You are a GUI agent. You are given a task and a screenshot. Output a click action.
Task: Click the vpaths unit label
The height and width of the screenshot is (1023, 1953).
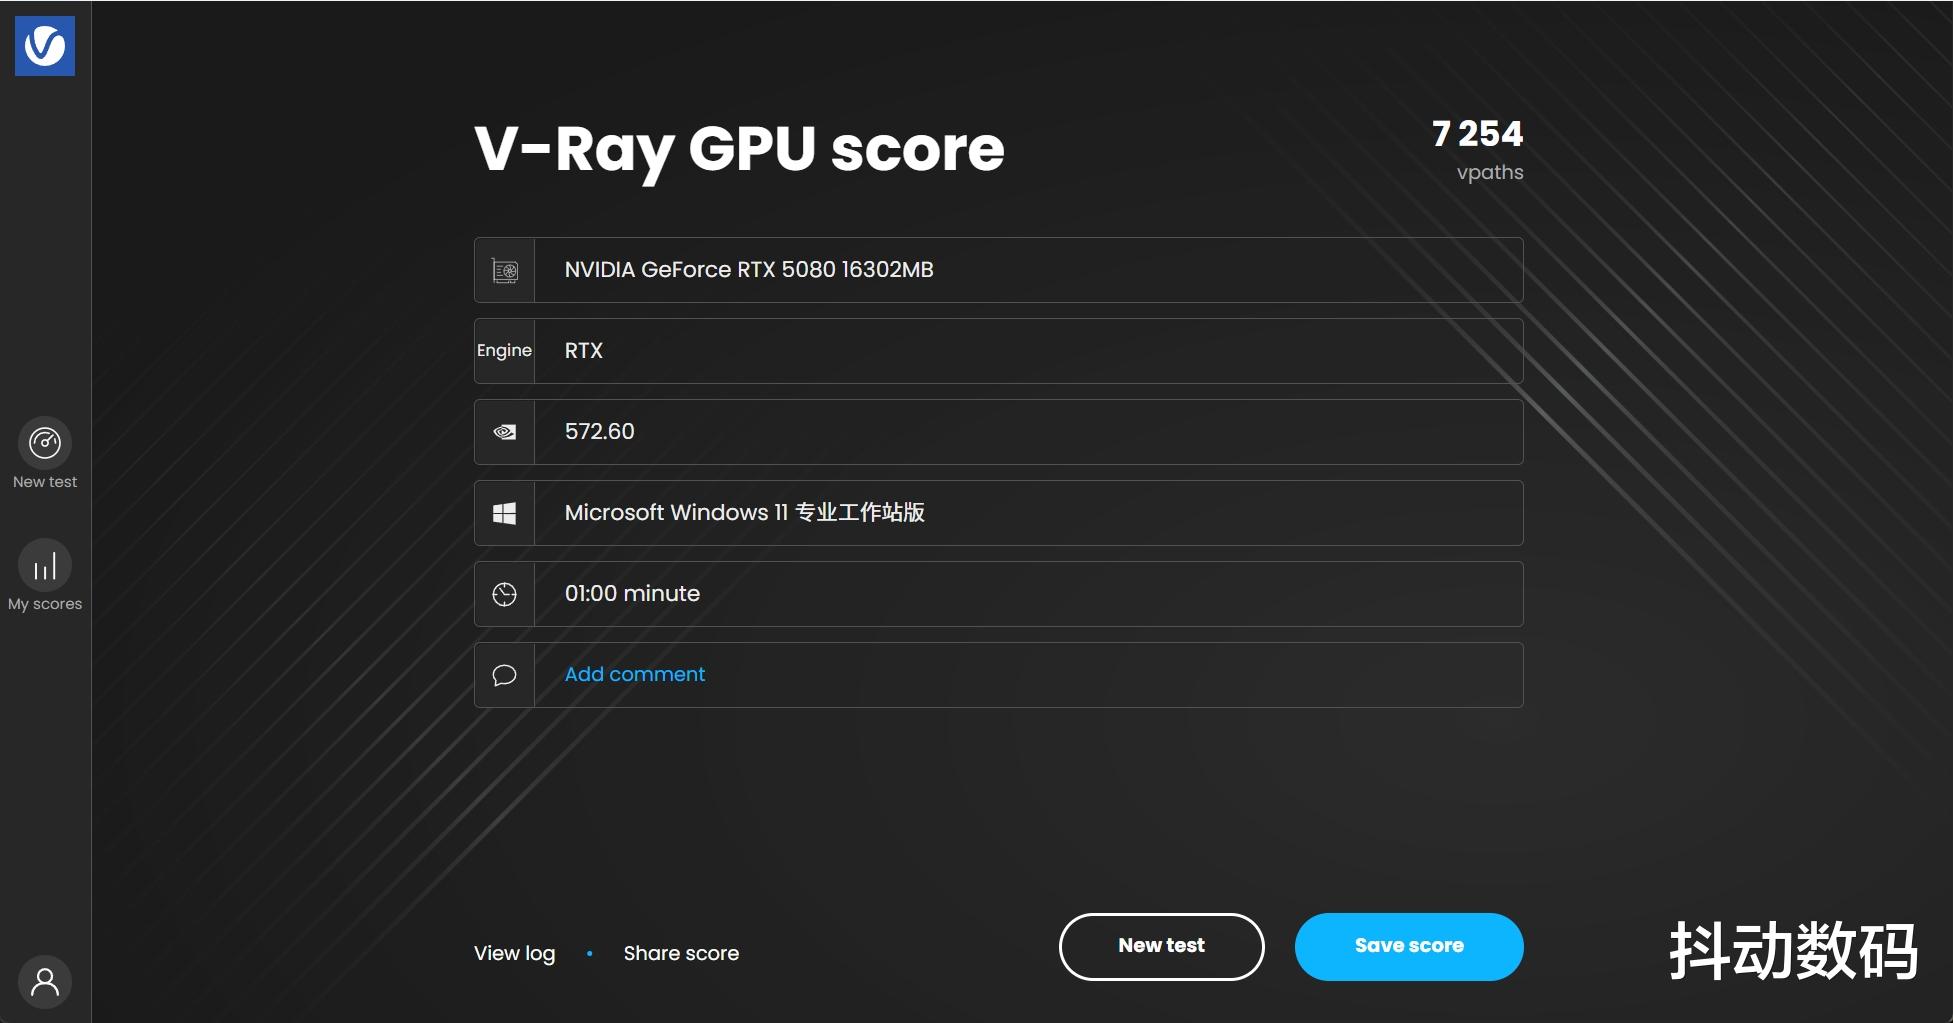click(x=1490, y=173)
